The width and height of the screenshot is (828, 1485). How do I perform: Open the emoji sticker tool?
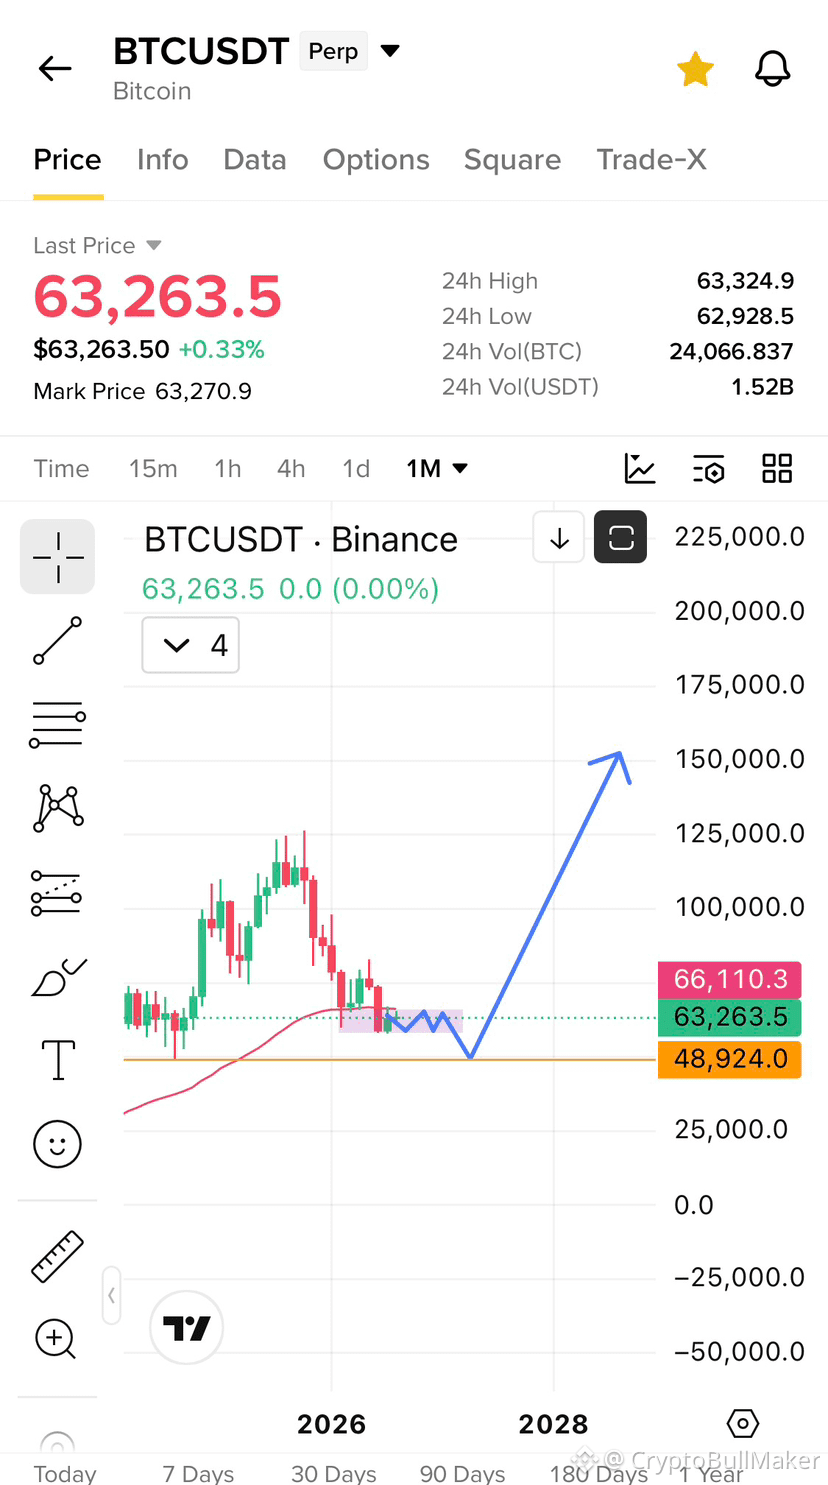tap(57, 1144)
